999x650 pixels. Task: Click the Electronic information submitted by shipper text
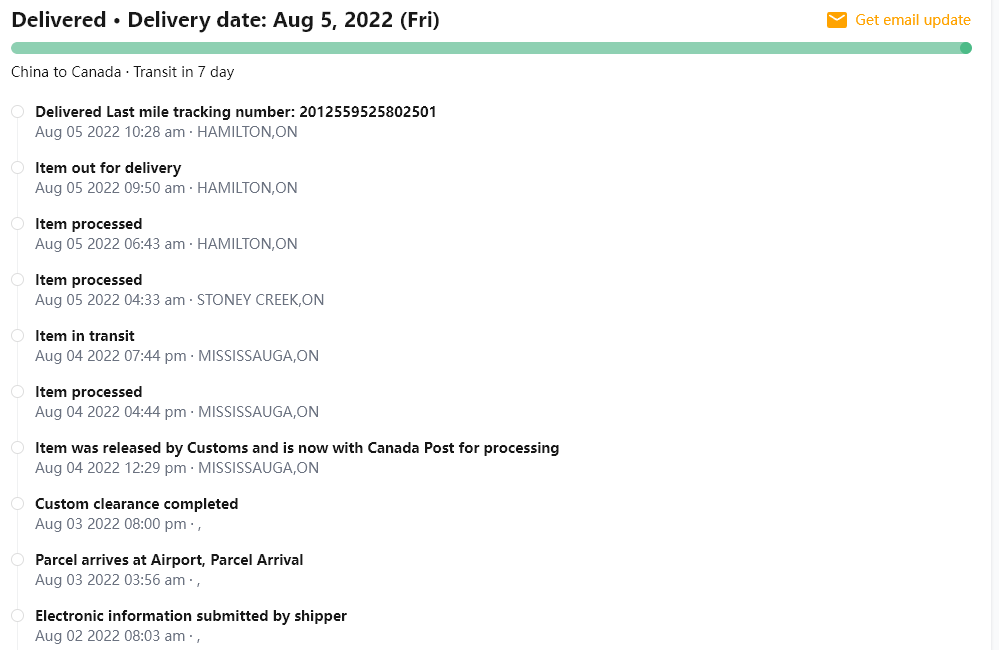(191, 616)
